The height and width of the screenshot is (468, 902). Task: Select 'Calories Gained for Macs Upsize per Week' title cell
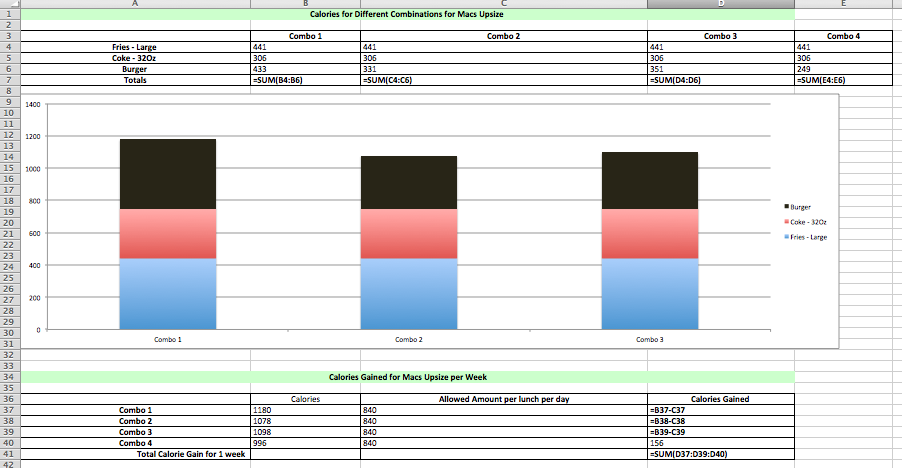(407, 377)
